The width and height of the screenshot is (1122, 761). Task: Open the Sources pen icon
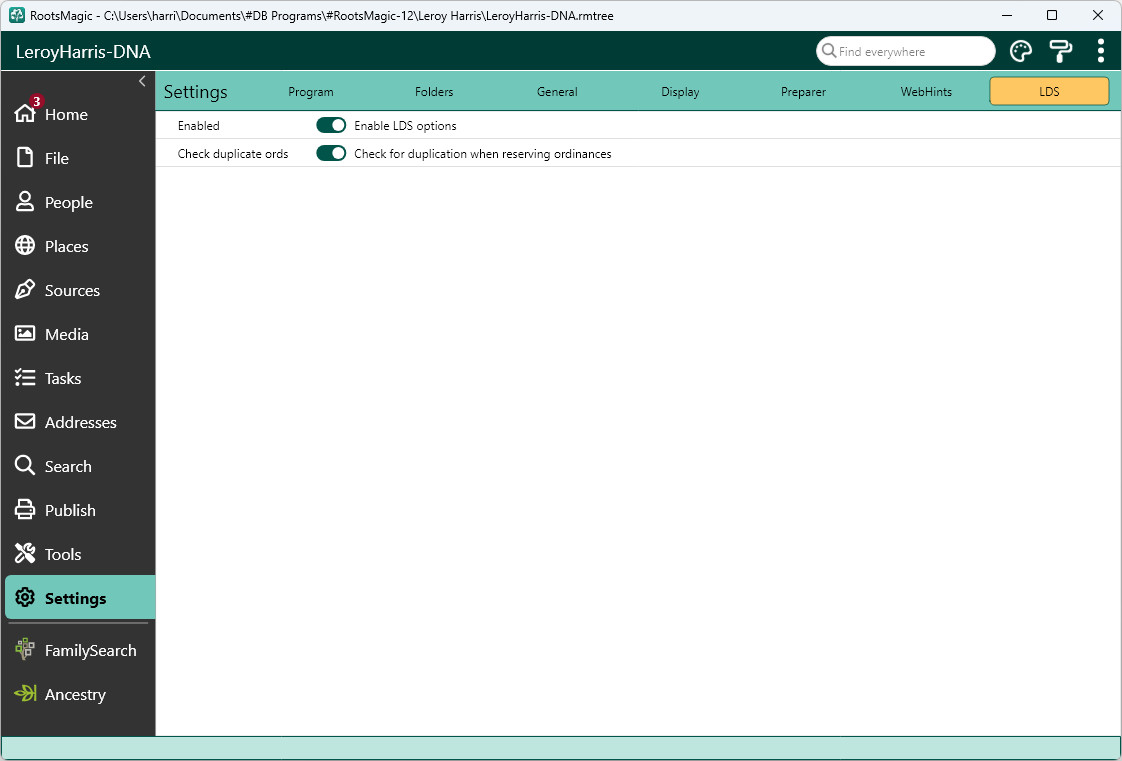coord(25,290)
